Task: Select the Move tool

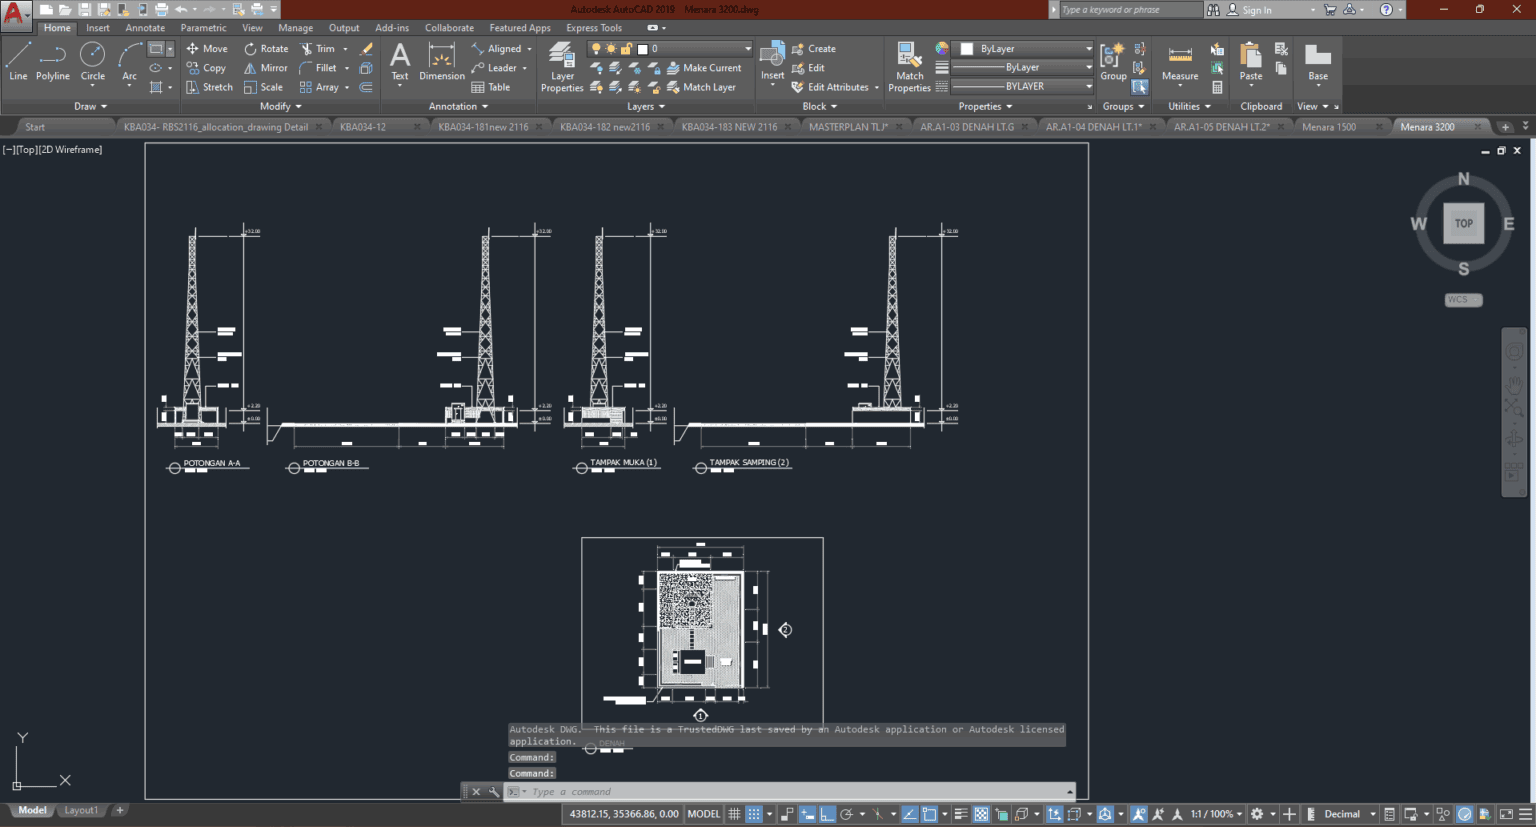Action: pyautogui.click(x=207, y=48)
